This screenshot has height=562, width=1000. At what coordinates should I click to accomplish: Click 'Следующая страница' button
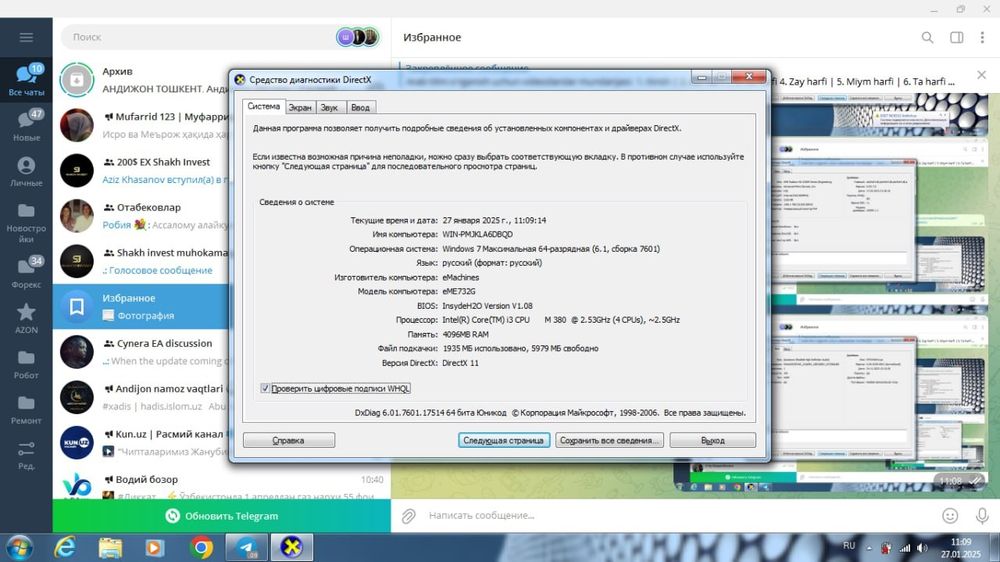(504, 440)
